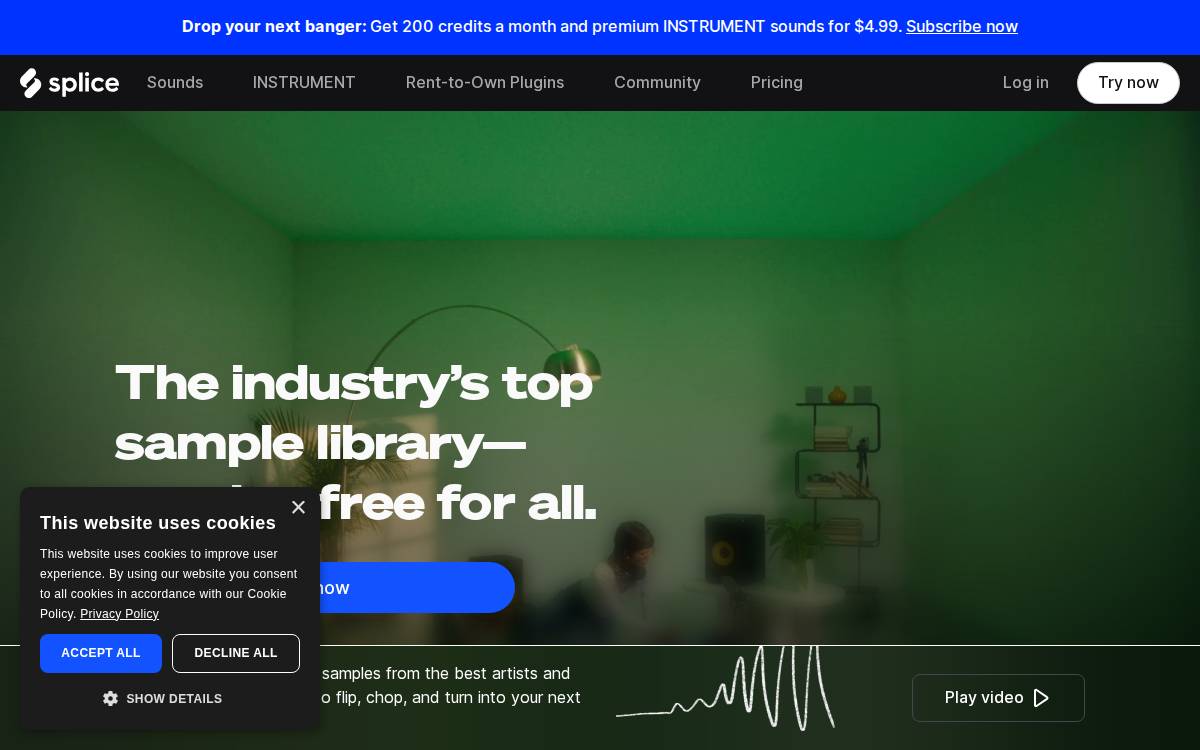
Task: Click Log in
Action: [x=1026, y=83]
